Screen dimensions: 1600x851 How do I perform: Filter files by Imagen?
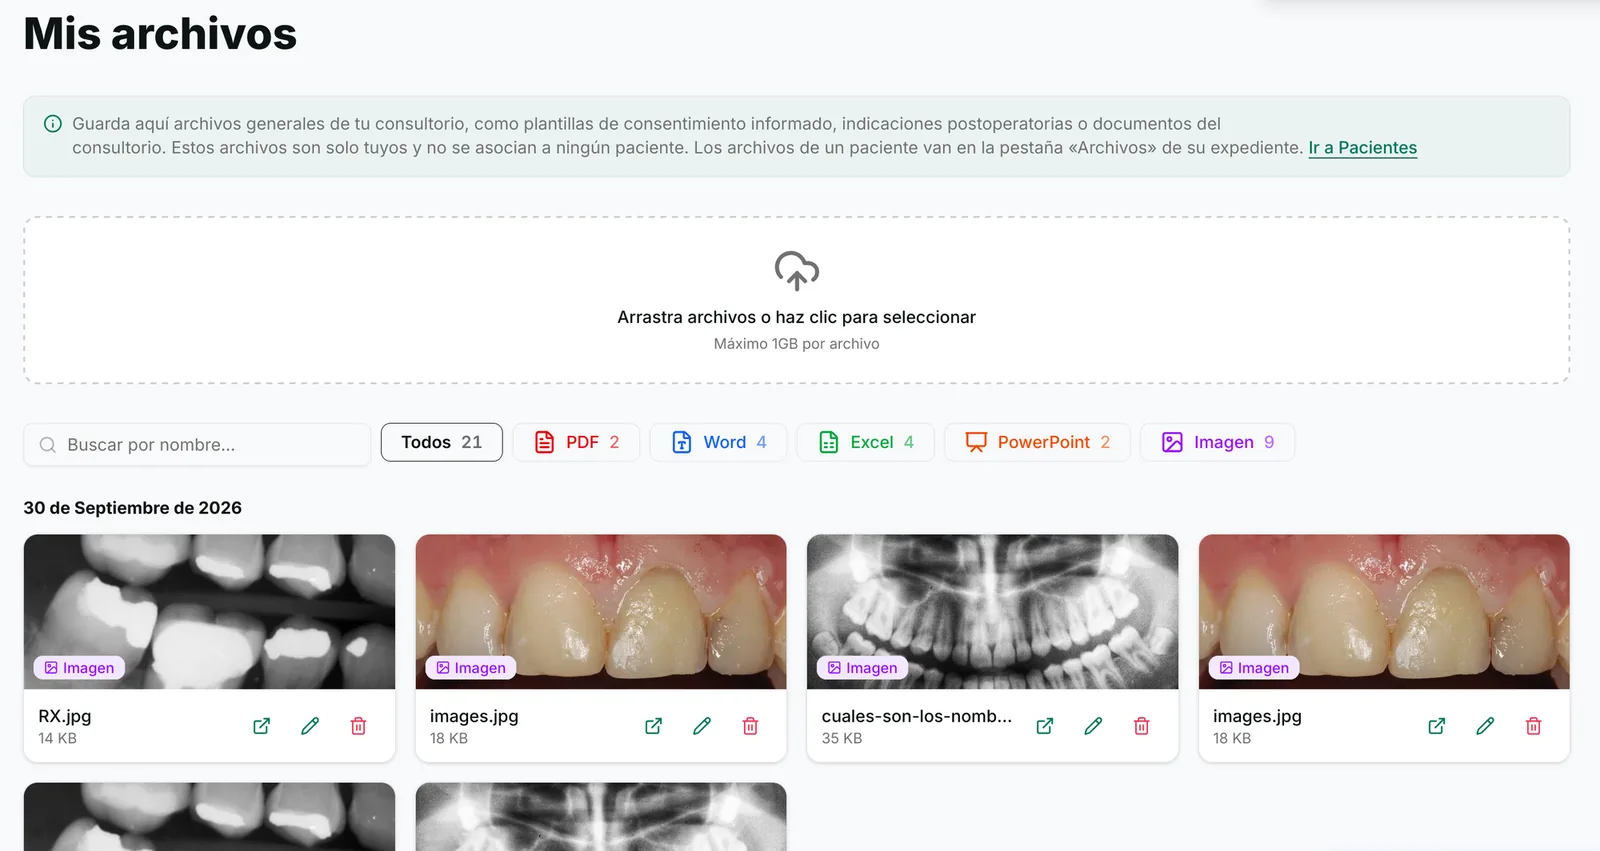point(1217,442)
